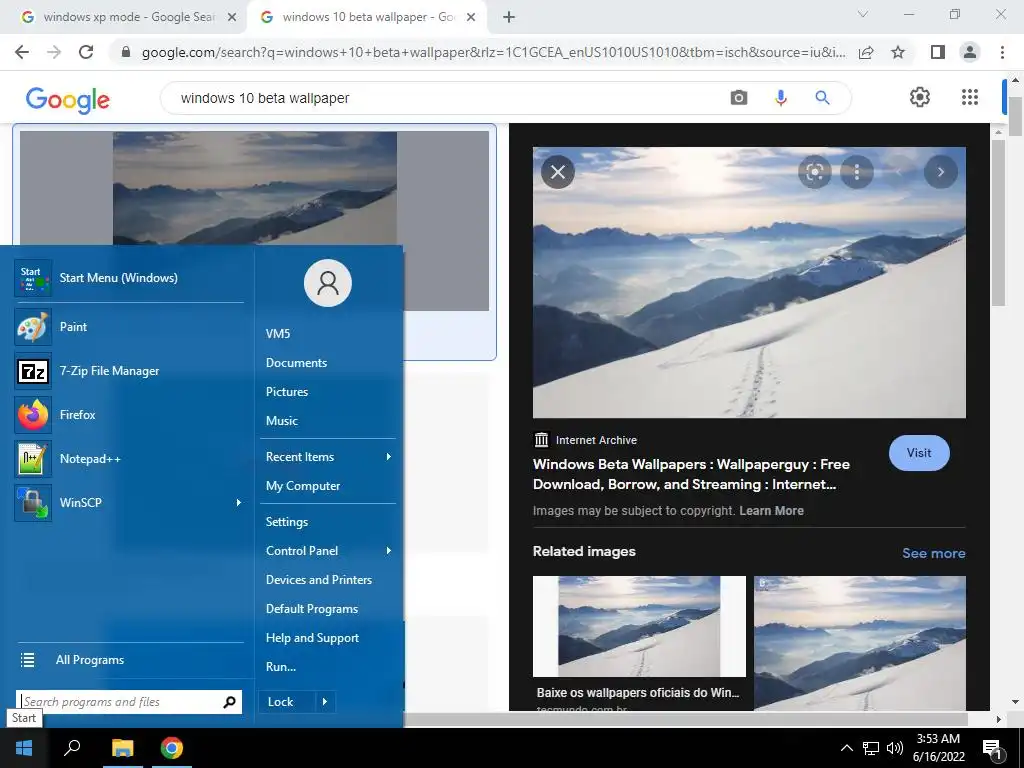This screenshot has width=1024, height=768.
Task: Open Devices and Printers
Action: point(319,580)
